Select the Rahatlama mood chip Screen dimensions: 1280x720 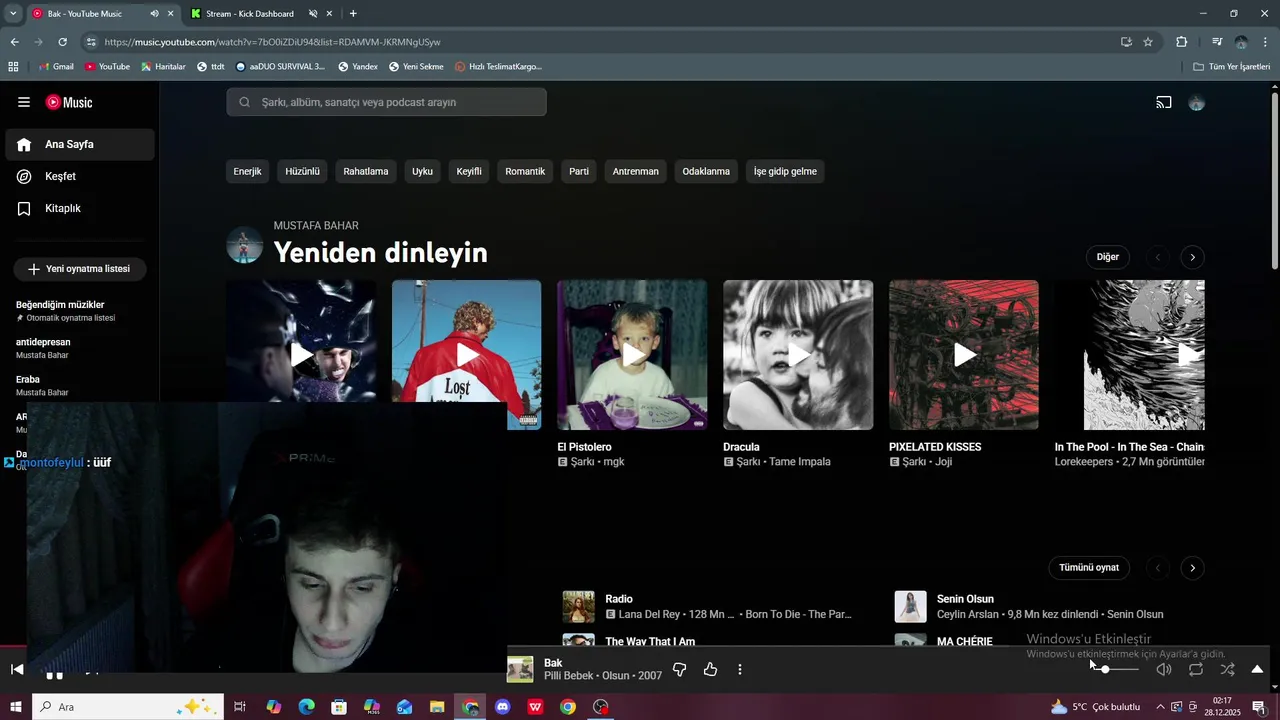point(366,171)
